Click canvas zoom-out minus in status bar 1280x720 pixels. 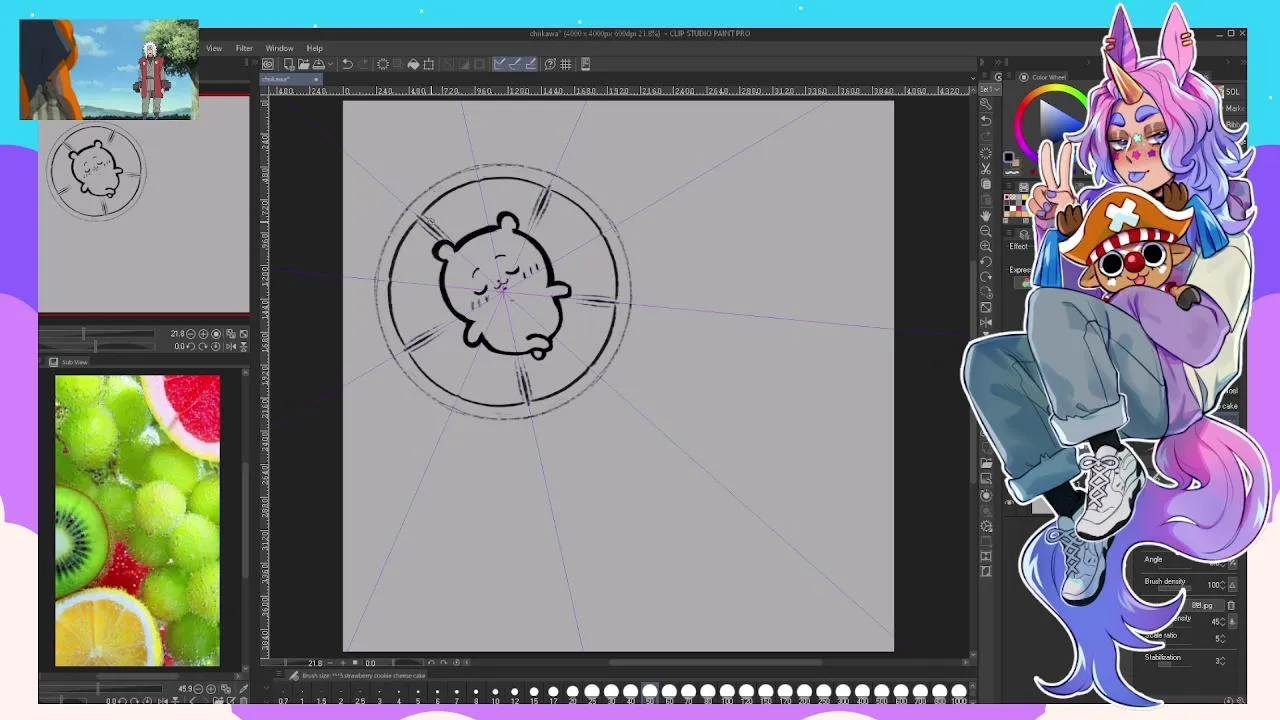coord(330,663)
